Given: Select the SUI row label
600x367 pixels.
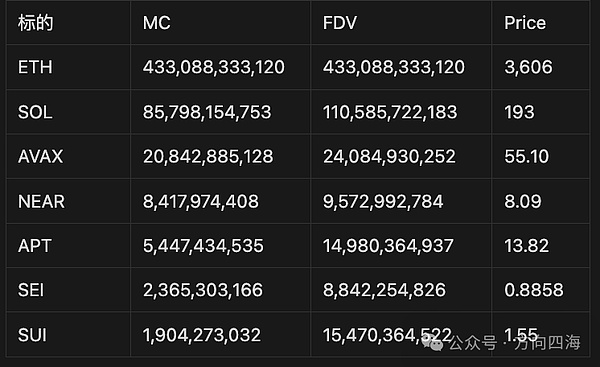Looking at the screenshot, I should pos(32,335).
